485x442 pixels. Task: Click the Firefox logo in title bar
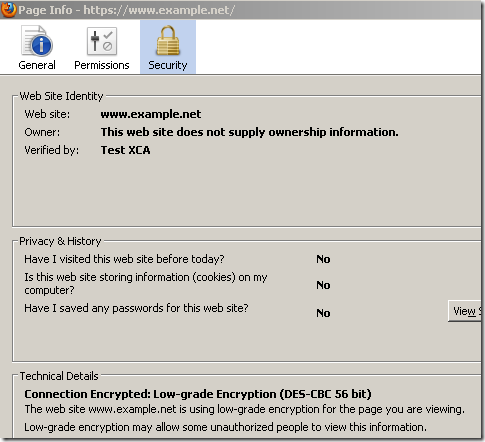point(8,9)
